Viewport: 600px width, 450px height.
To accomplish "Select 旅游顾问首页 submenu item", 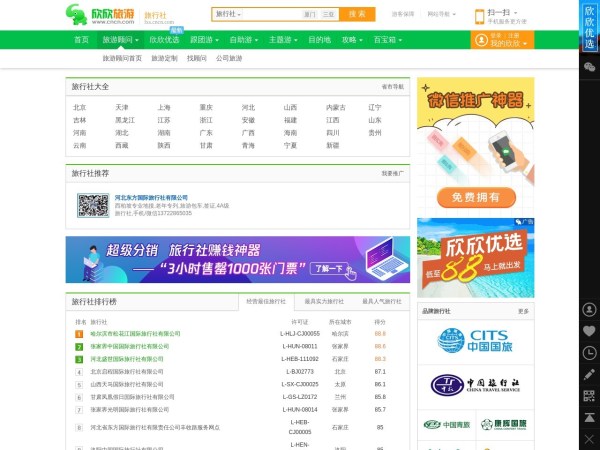I will 122,58.
